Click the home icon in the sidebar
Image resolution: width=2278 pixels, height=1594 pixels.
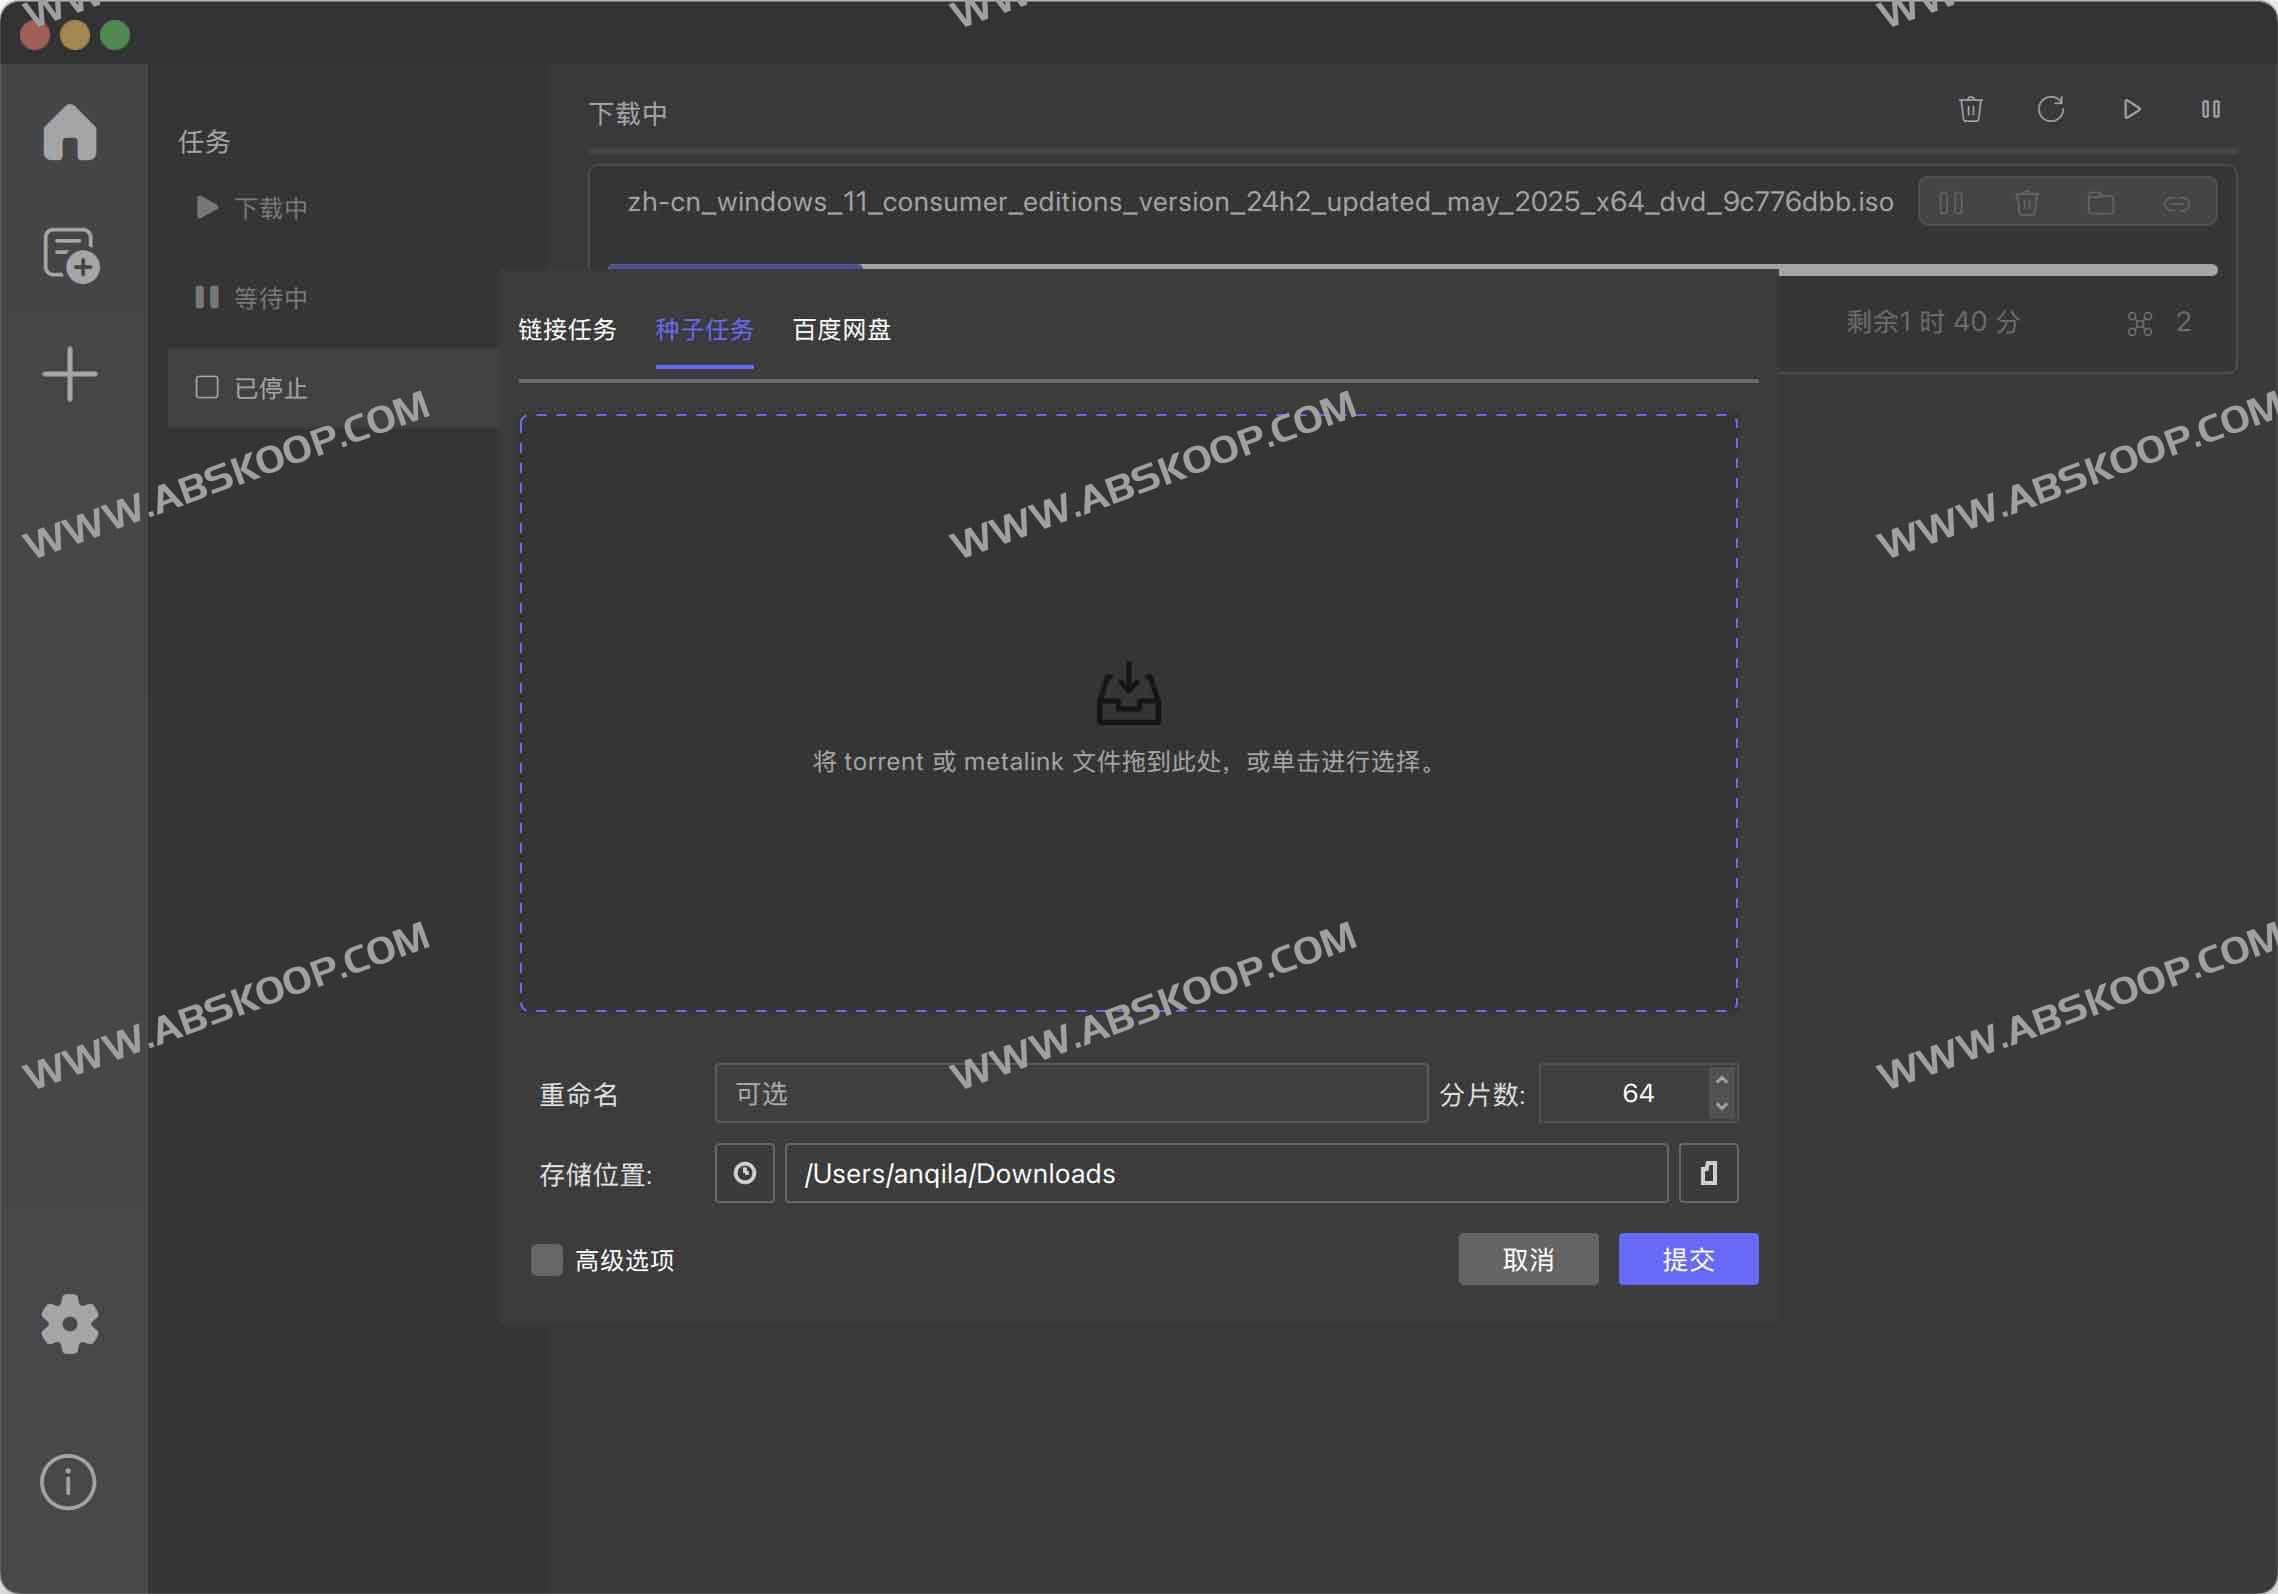pyautogui.click(x=68, y=131)
